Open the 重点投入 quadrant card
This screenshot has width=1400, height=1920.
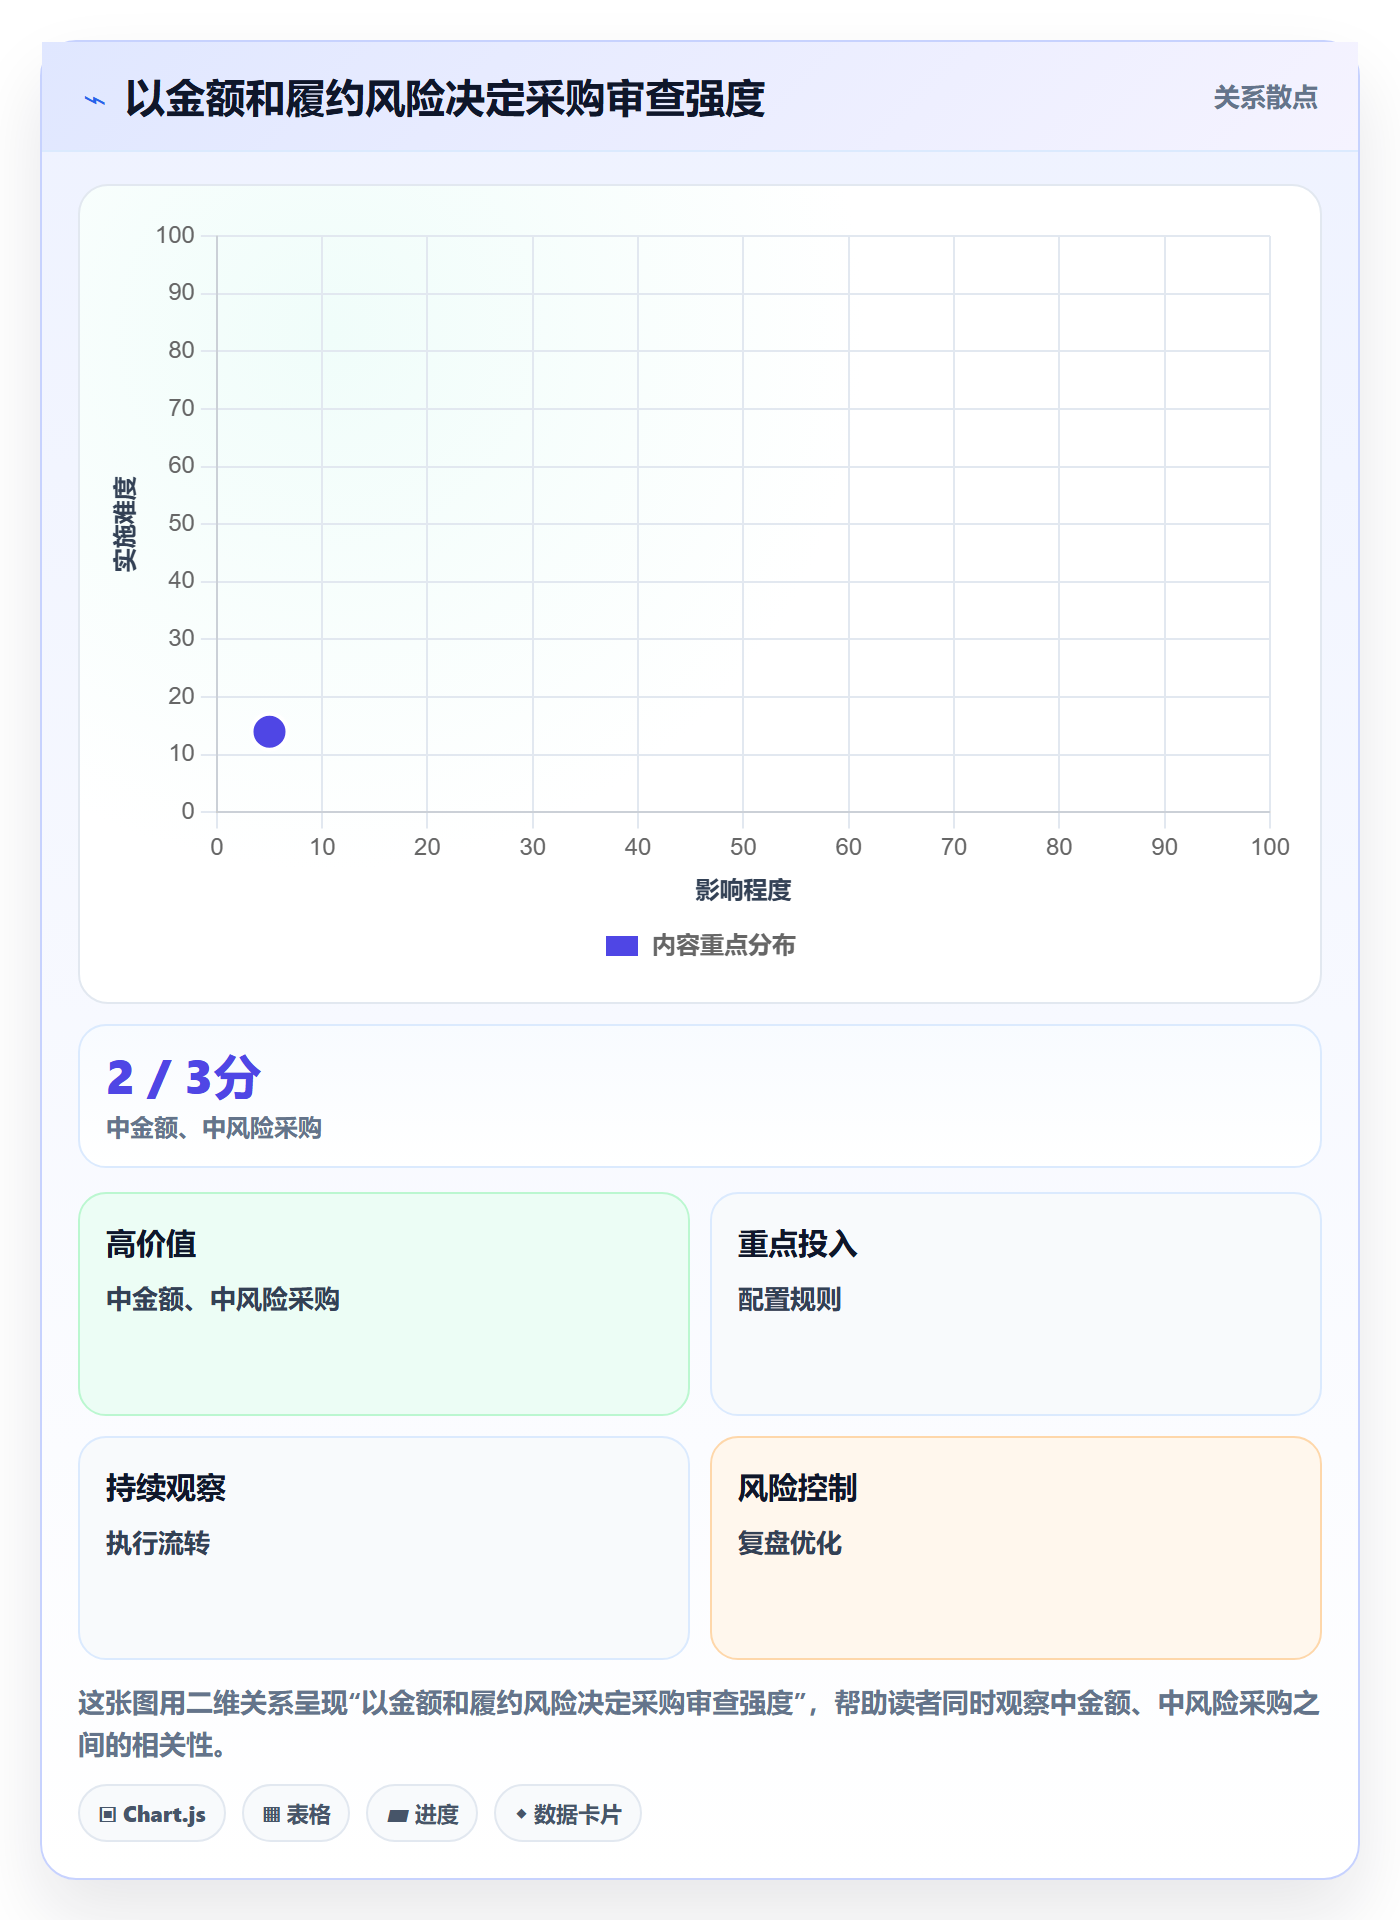pos(1016,1304)
